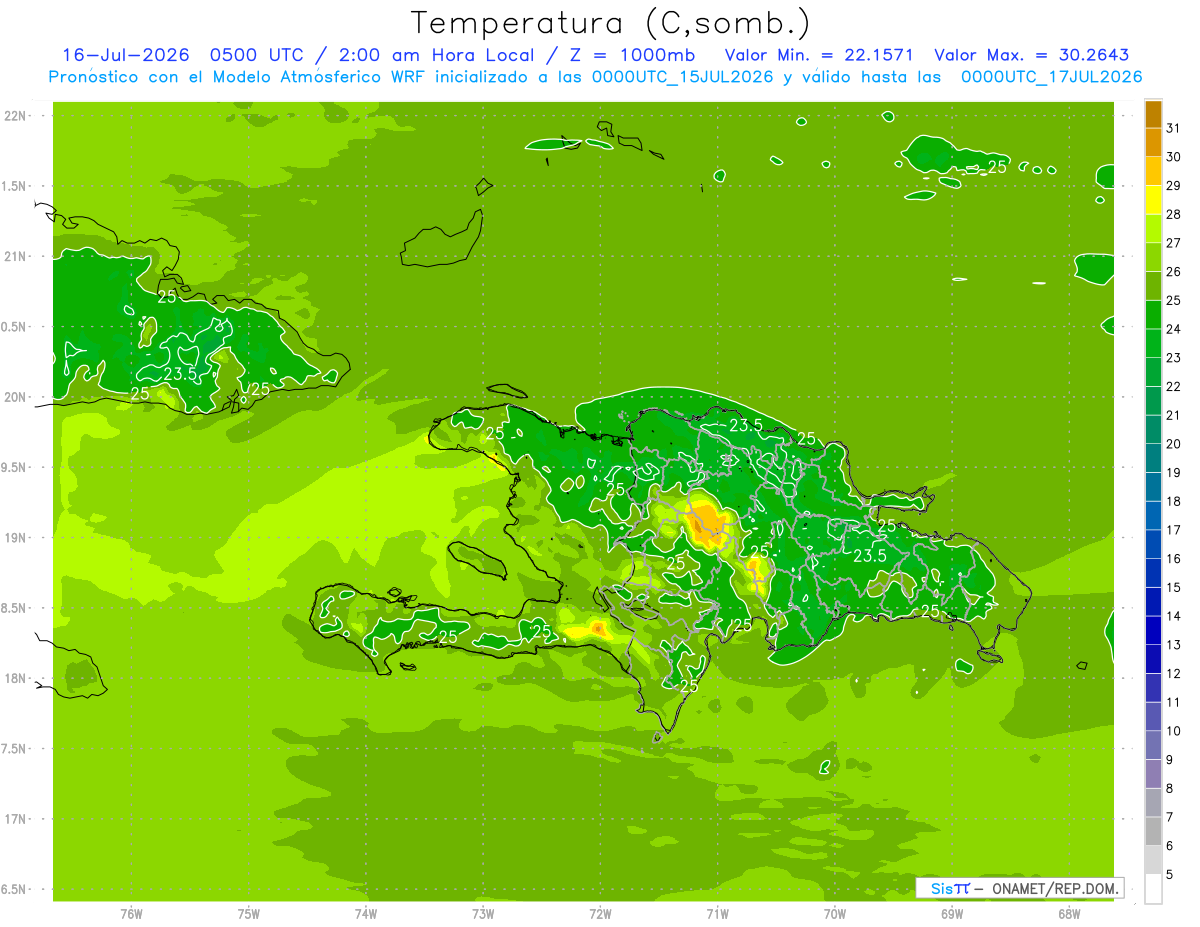Image resolution: width=1200 pixels, height=927 pixels.
Task: Click the "70W" longitude axis label
Action: 835,914
